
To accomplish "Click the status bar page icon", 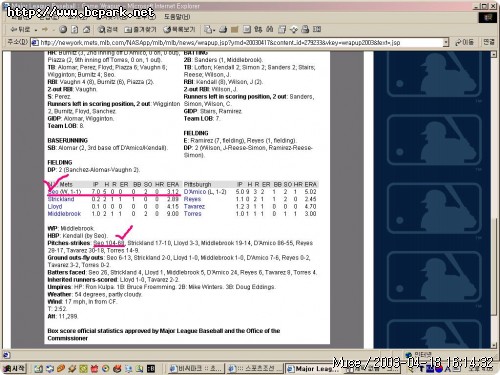I will point(6,355).
